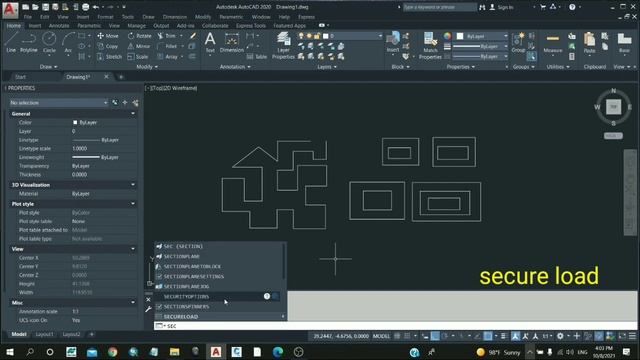Collapse the General properties section
The height and width of the screenshot is (360, 640).
coord(133,114)
